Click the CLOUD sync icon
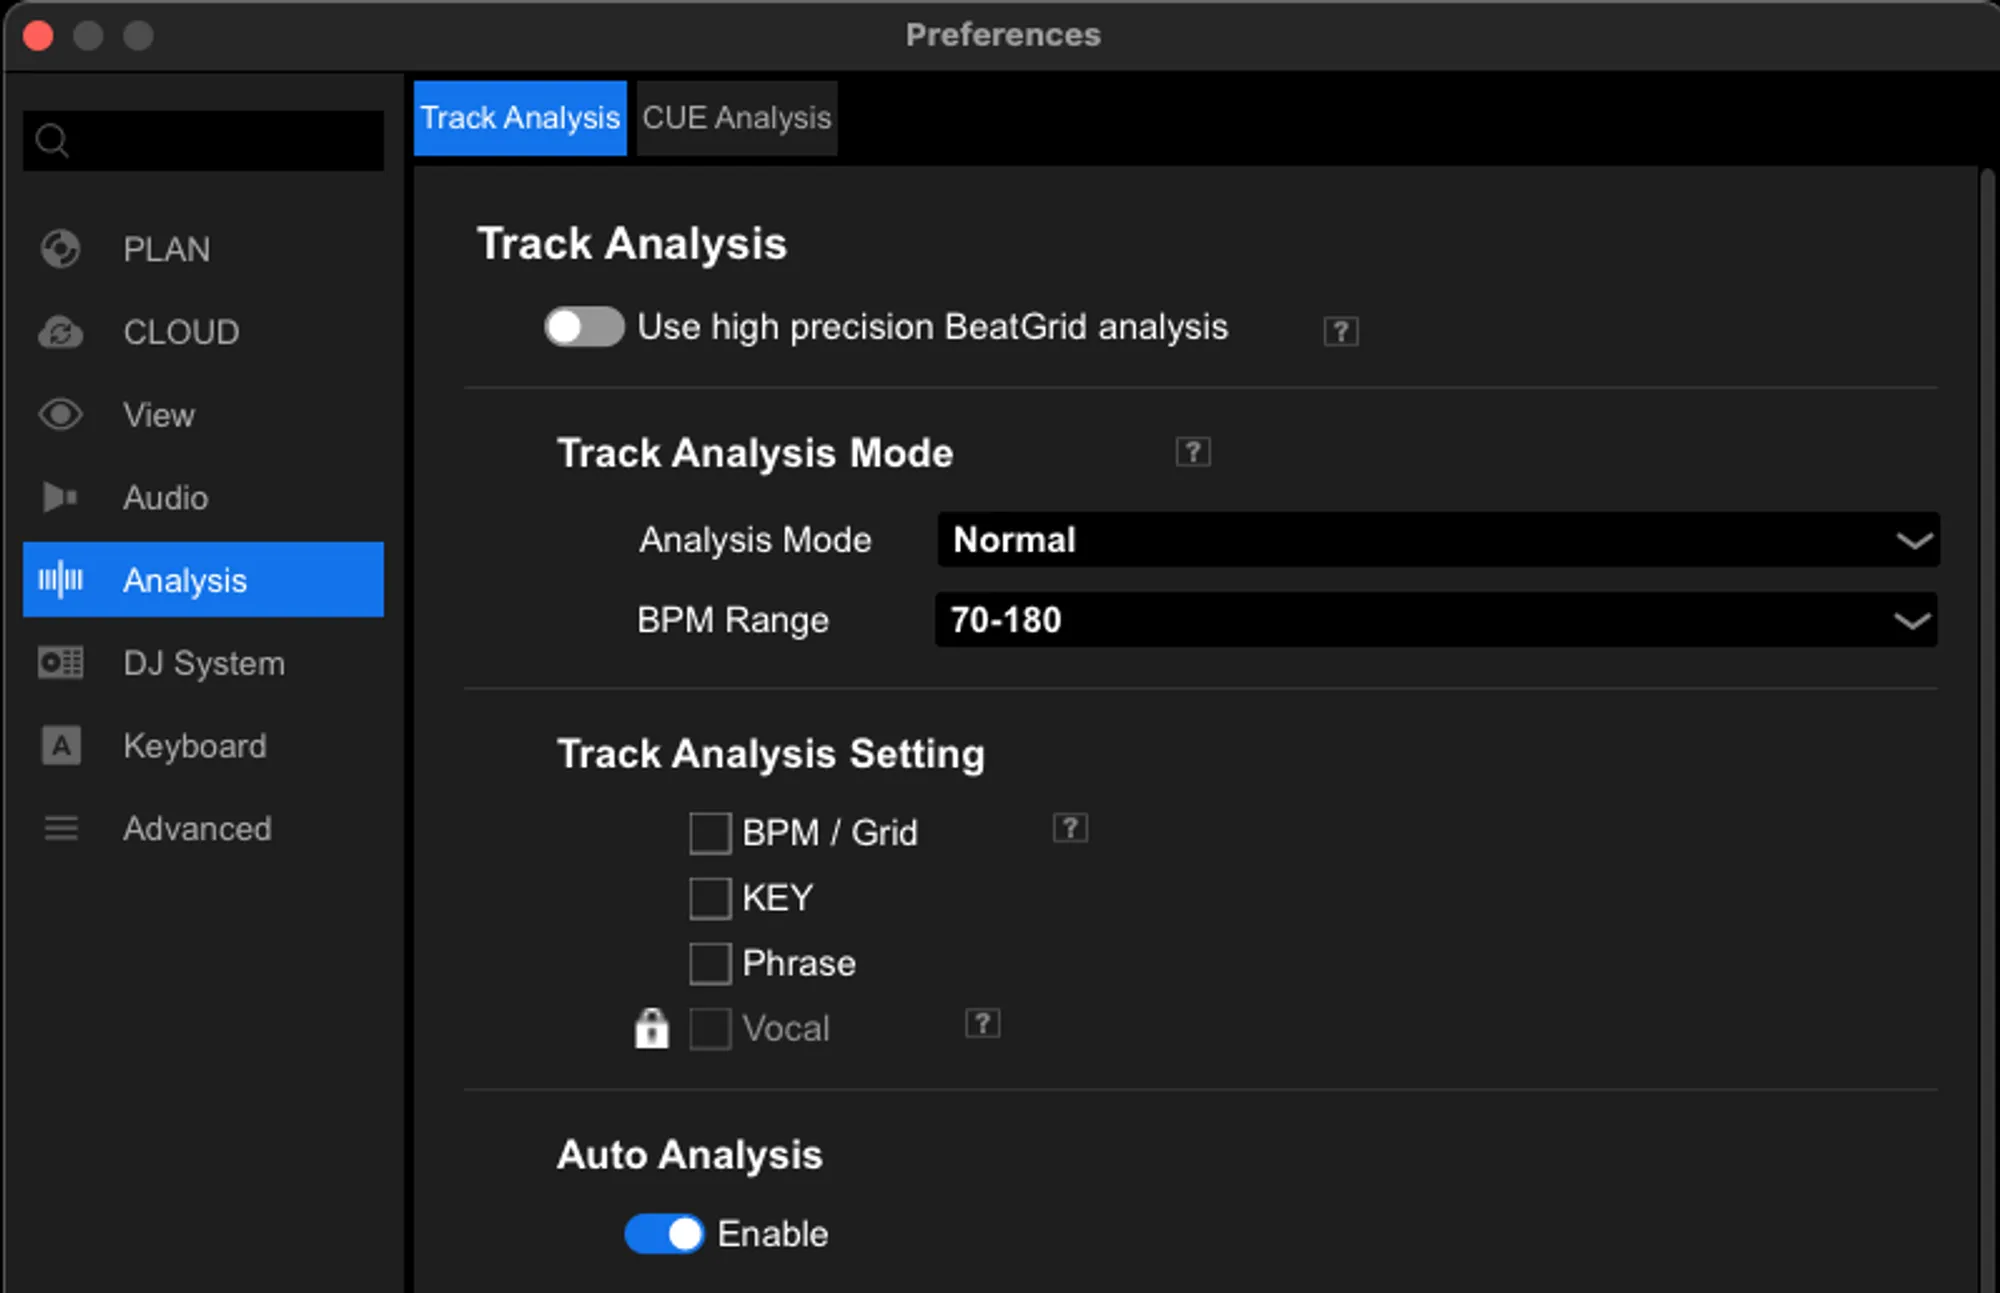Viewport: 2000px width, 1293px height. (x=60, y=332)
